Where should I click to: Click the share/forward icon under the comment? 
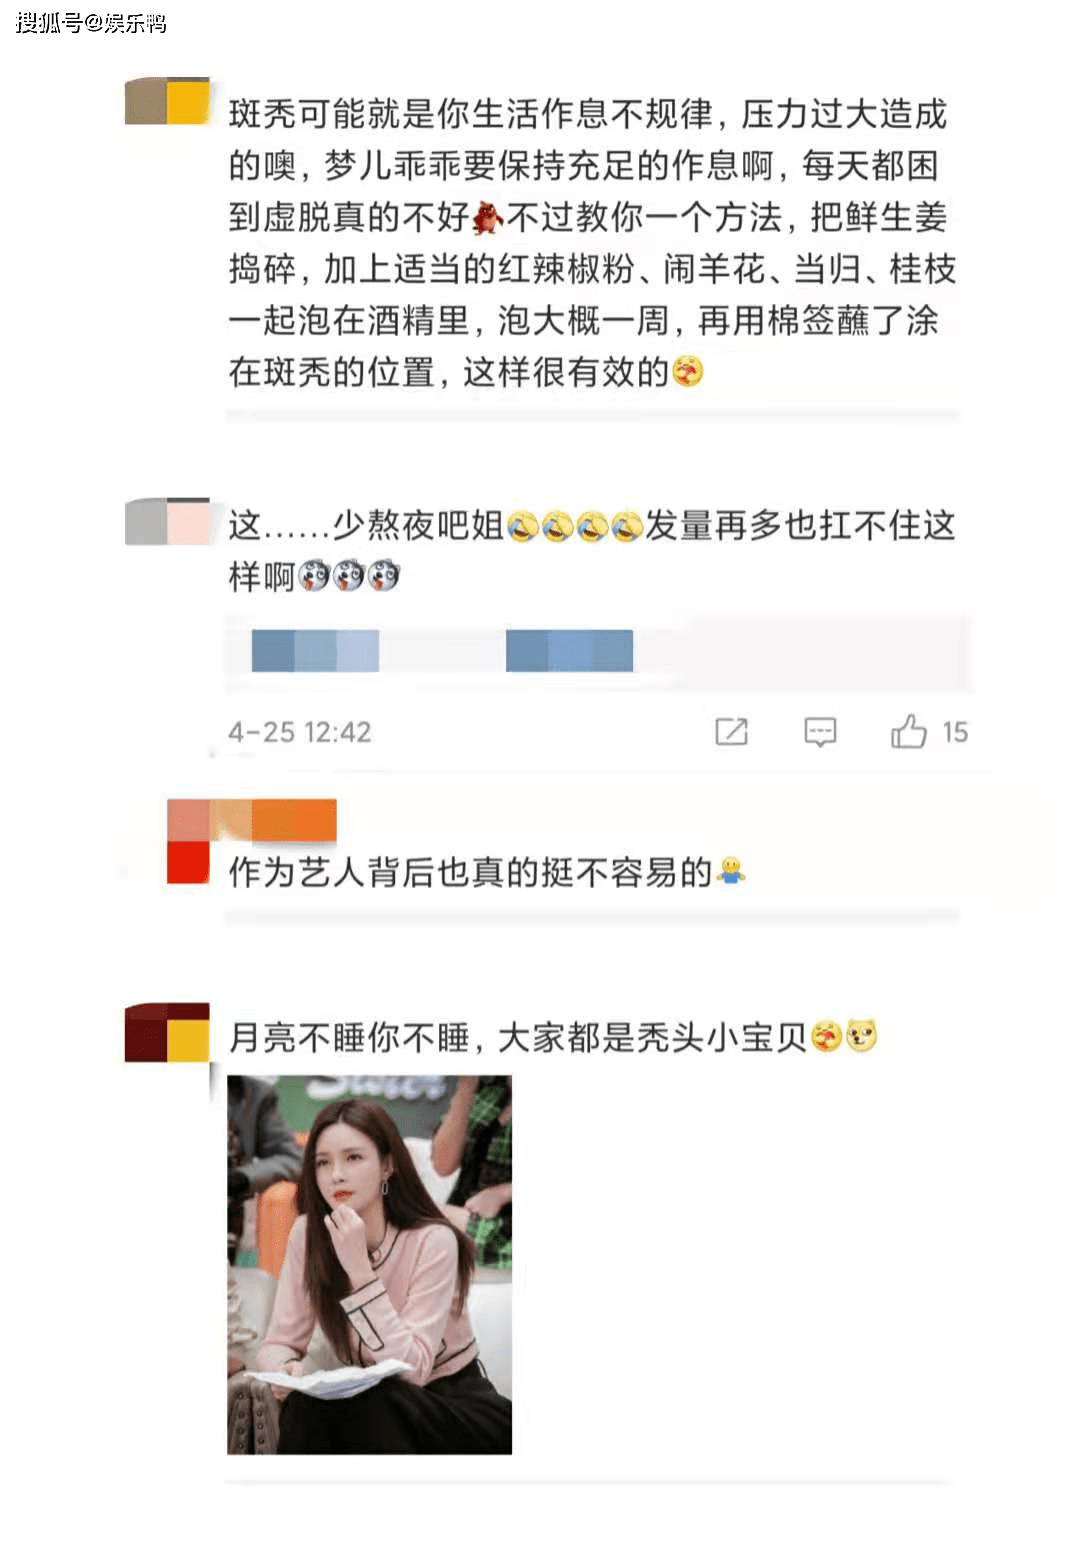click(731, 732)
